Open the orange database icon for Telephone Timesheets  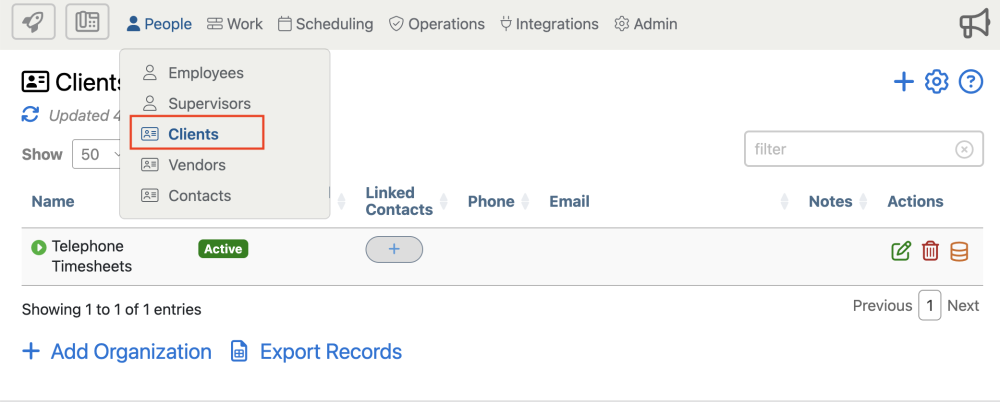coord(959,251)
